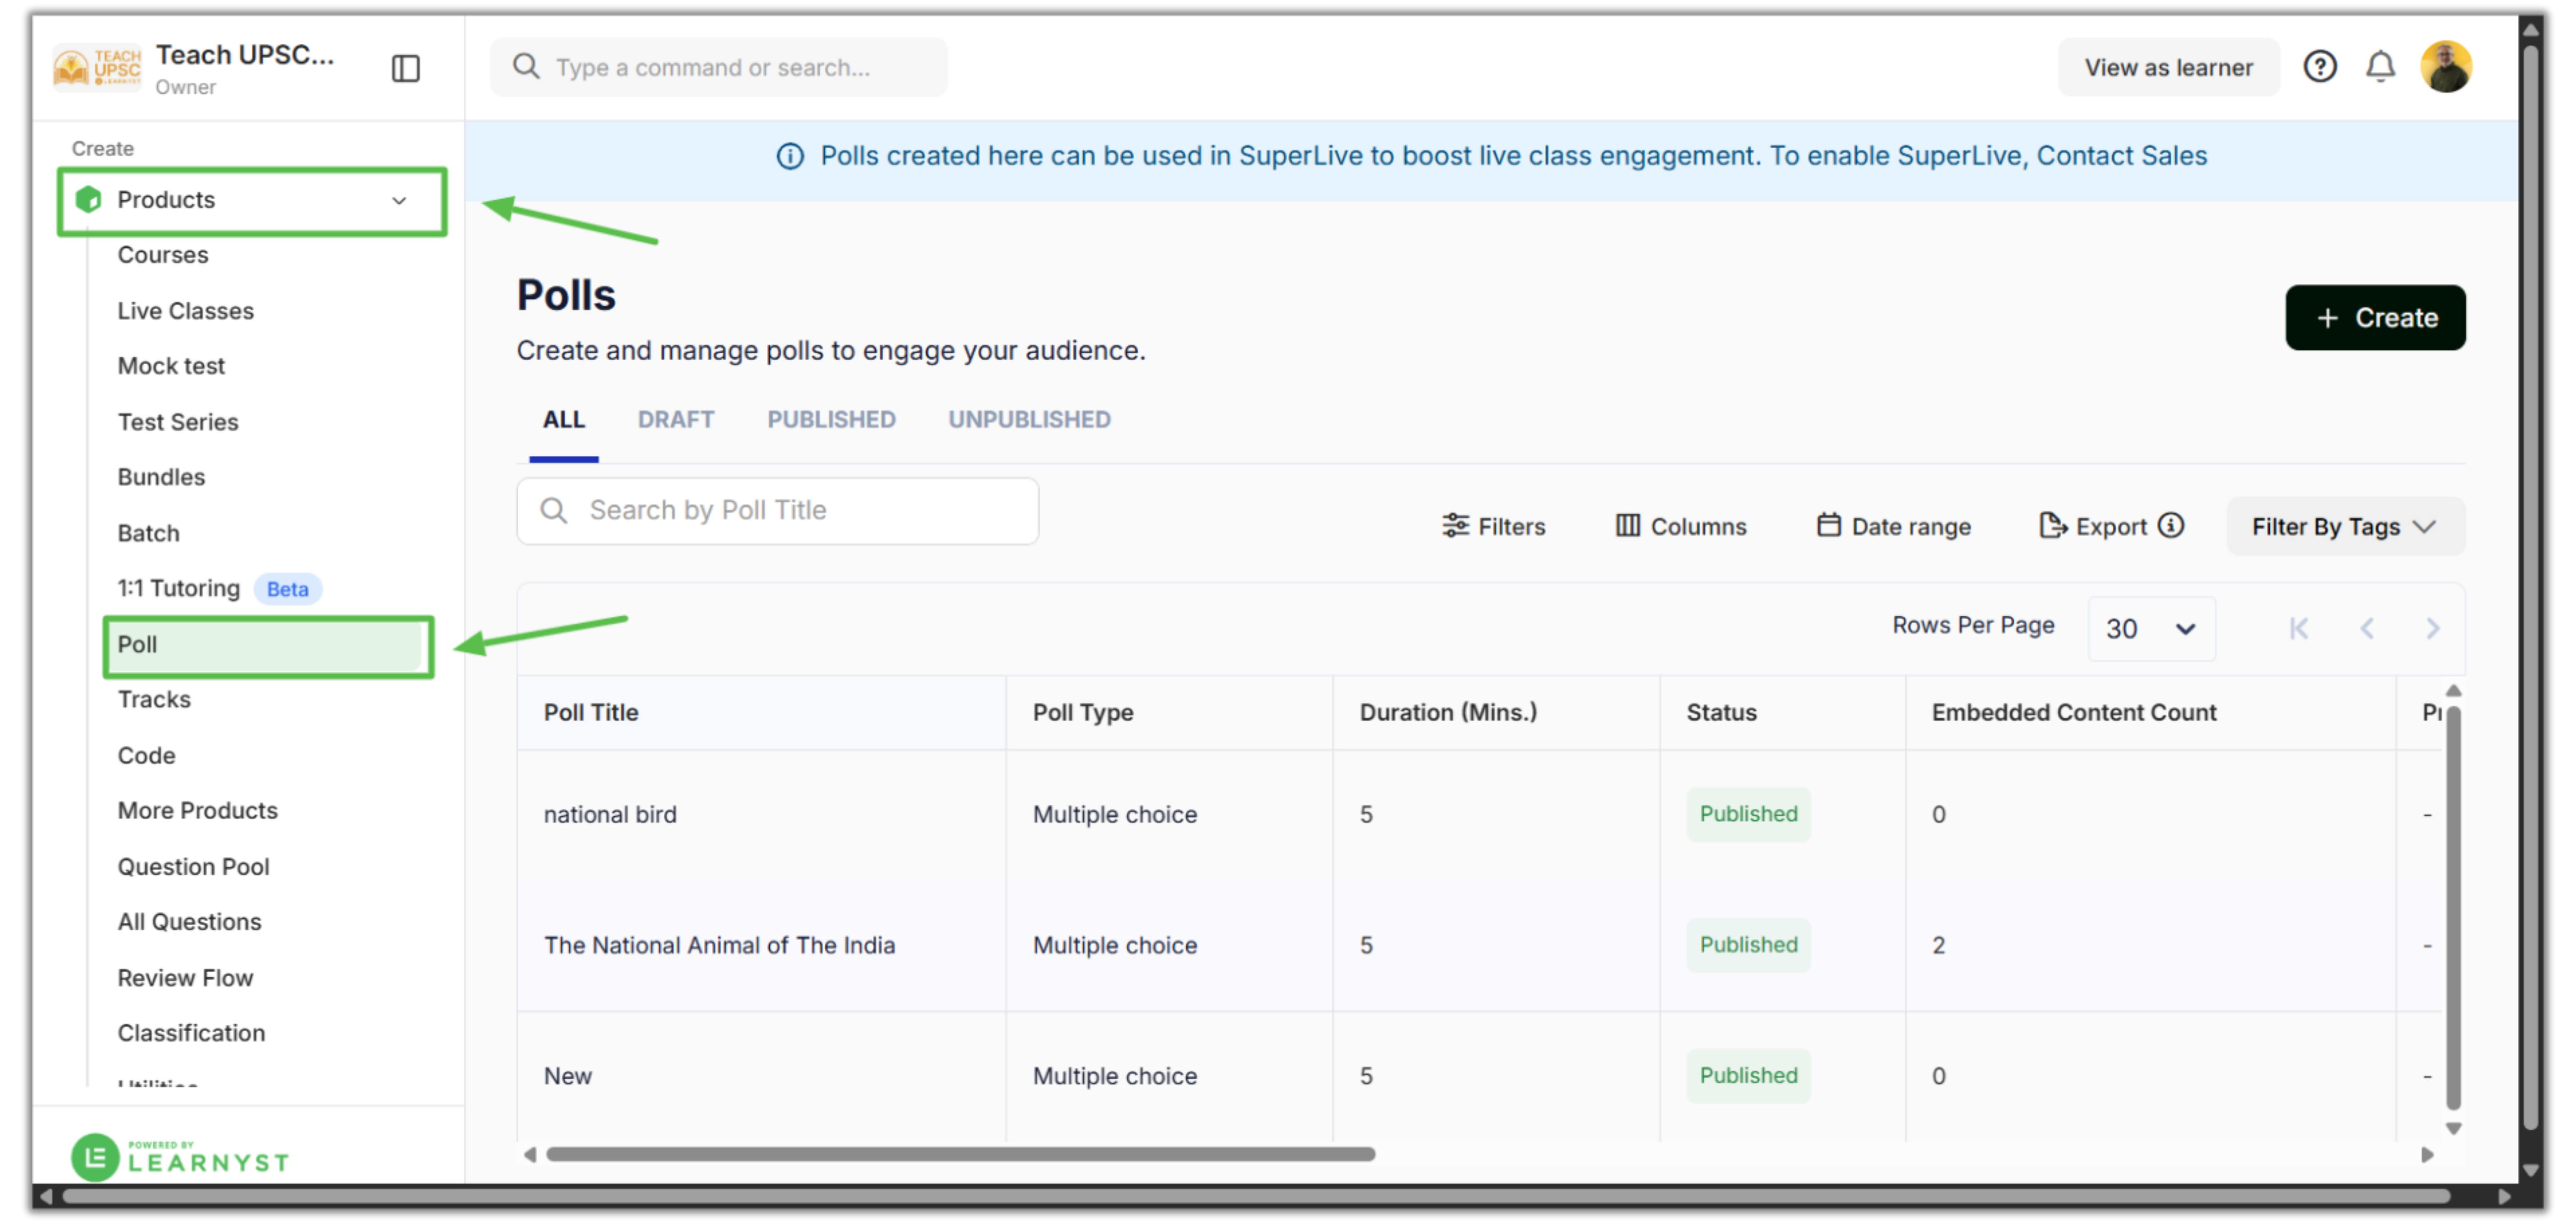Go to first page arrow icon
This screenshot has height=1224, width=2576.
pos(2298,628)
